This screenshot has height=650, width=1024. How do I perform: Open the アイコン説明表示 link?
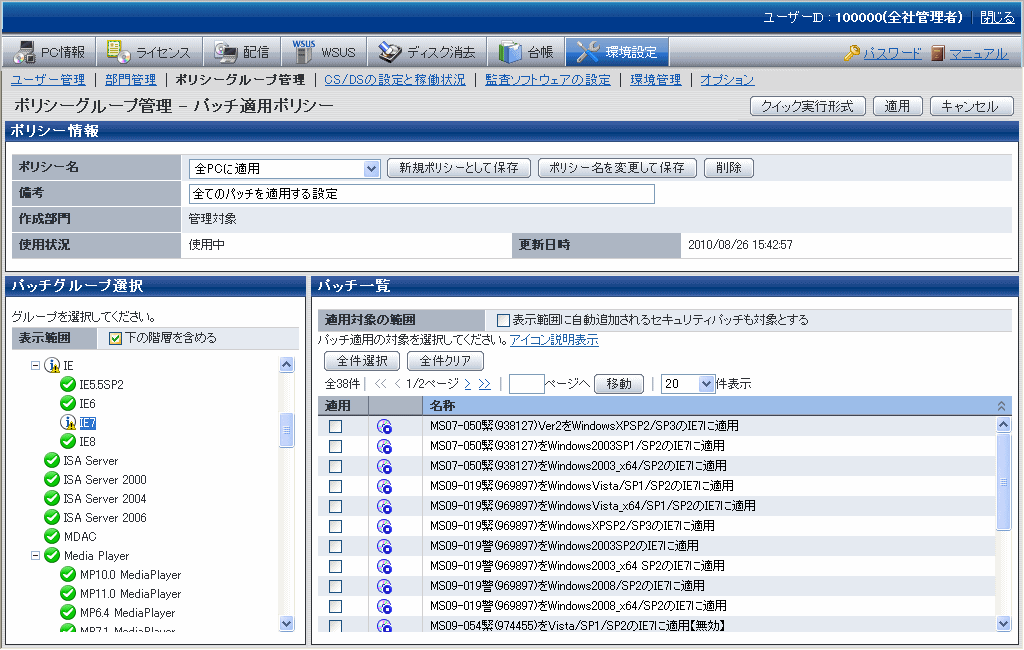(x=554, y=340)
